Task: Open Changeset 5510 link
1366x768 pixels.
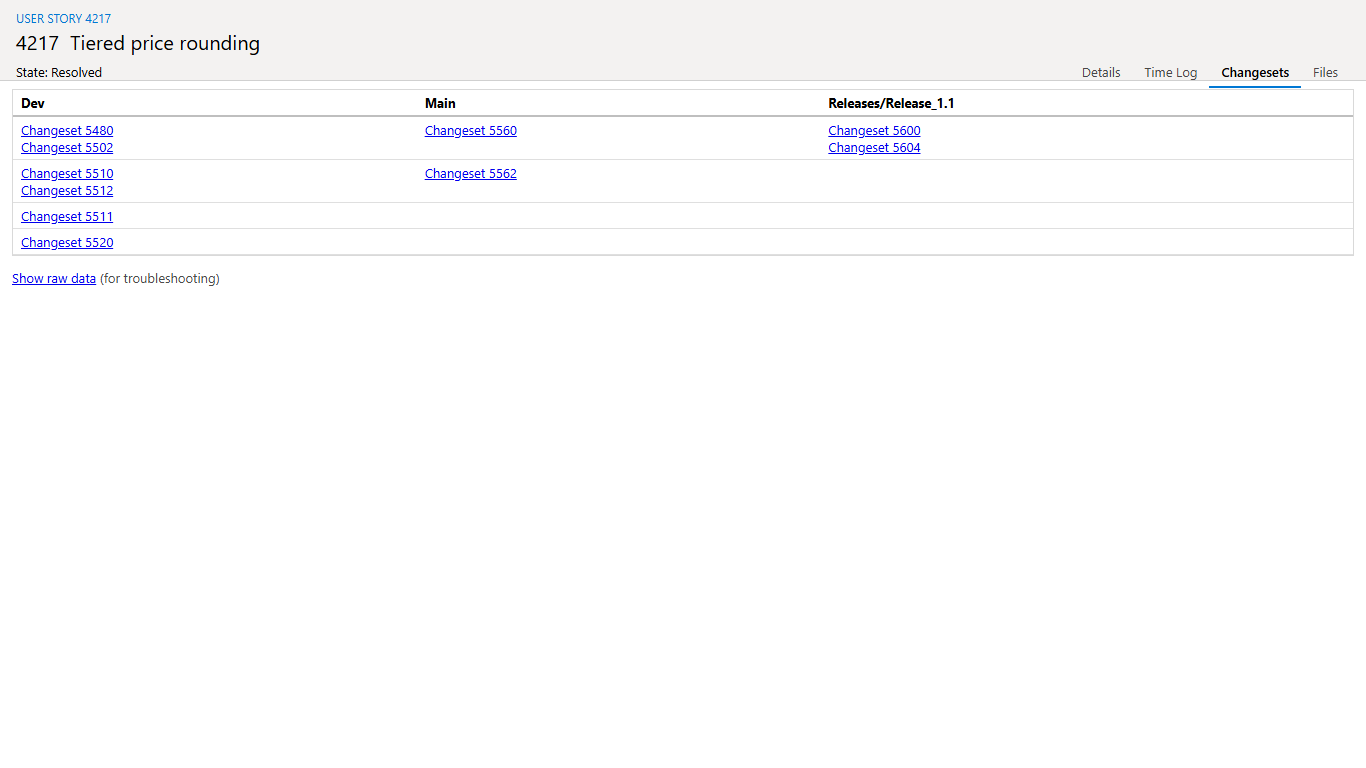Action: (x=67, y=174)
